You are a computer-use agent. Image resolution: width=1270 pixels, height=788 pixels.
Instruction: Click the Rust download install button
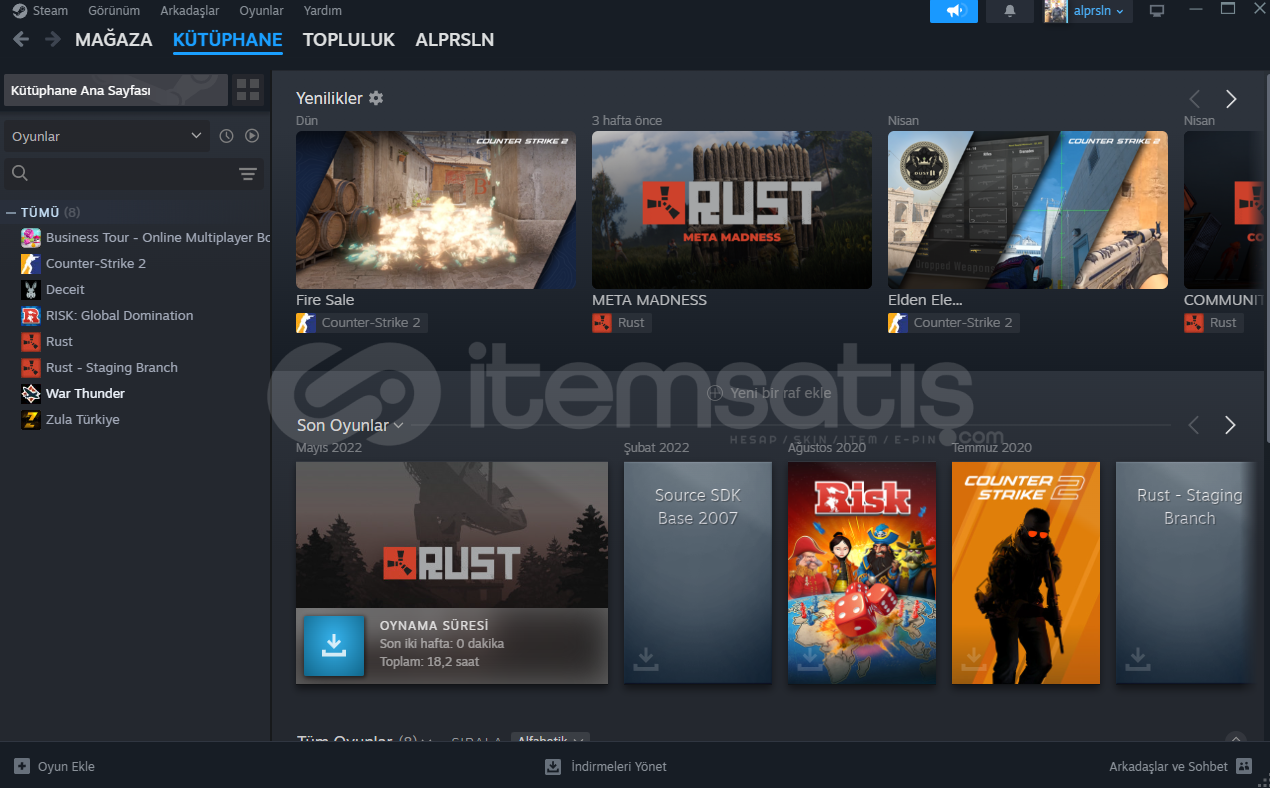(334, 646)
